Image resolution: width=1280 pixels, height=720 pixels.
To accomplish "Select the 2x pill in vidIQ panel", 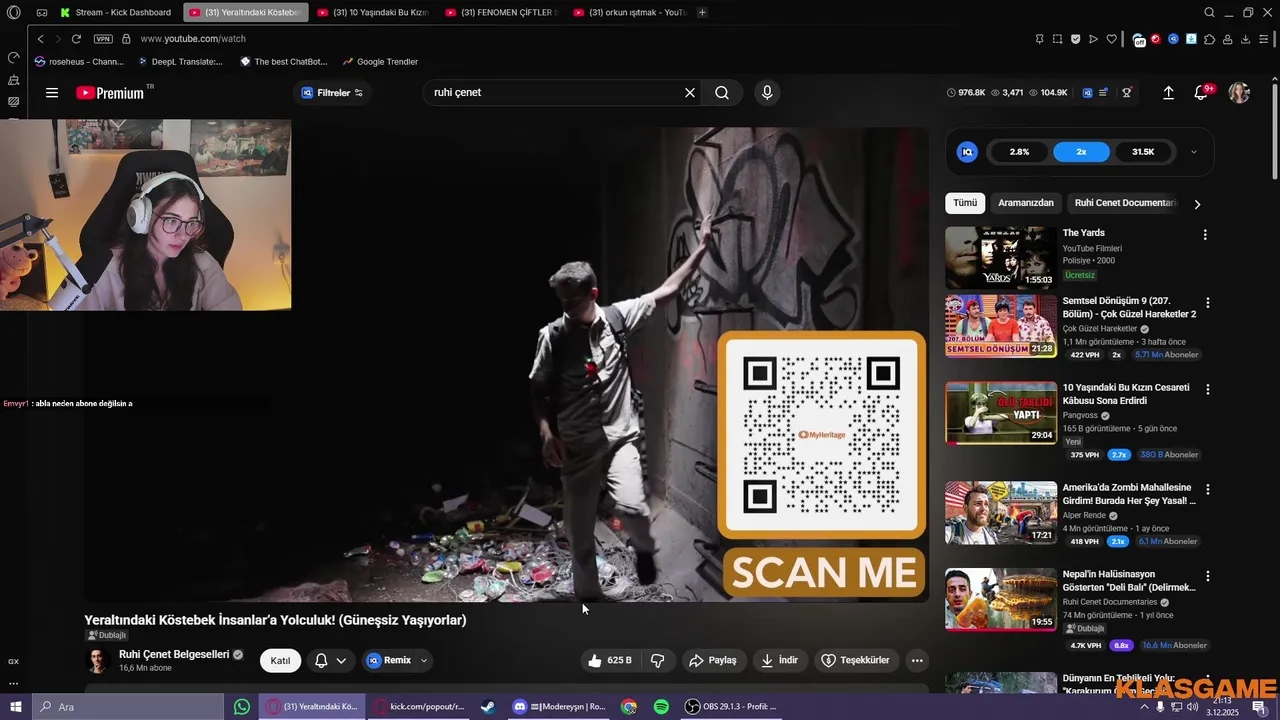I will (1081, 152).
